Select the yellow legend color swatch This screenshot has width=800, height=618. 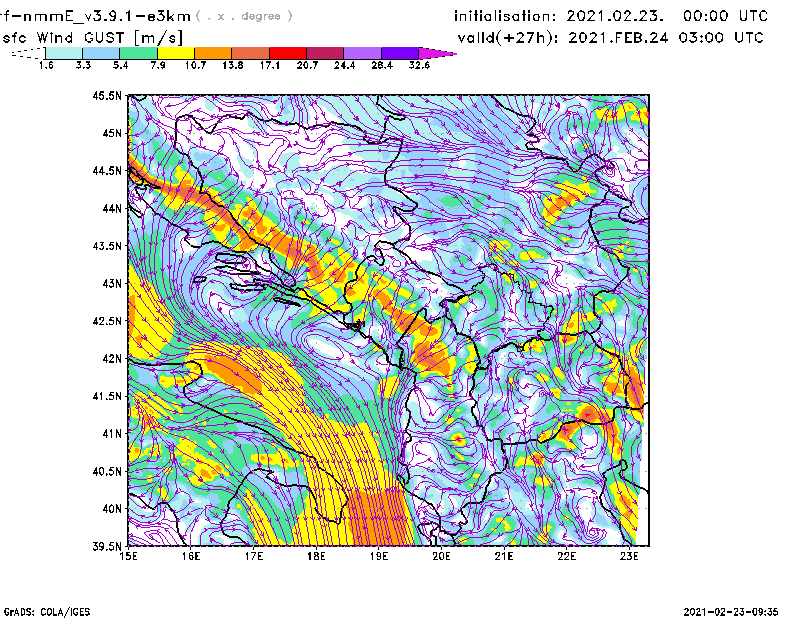(176, 54)
